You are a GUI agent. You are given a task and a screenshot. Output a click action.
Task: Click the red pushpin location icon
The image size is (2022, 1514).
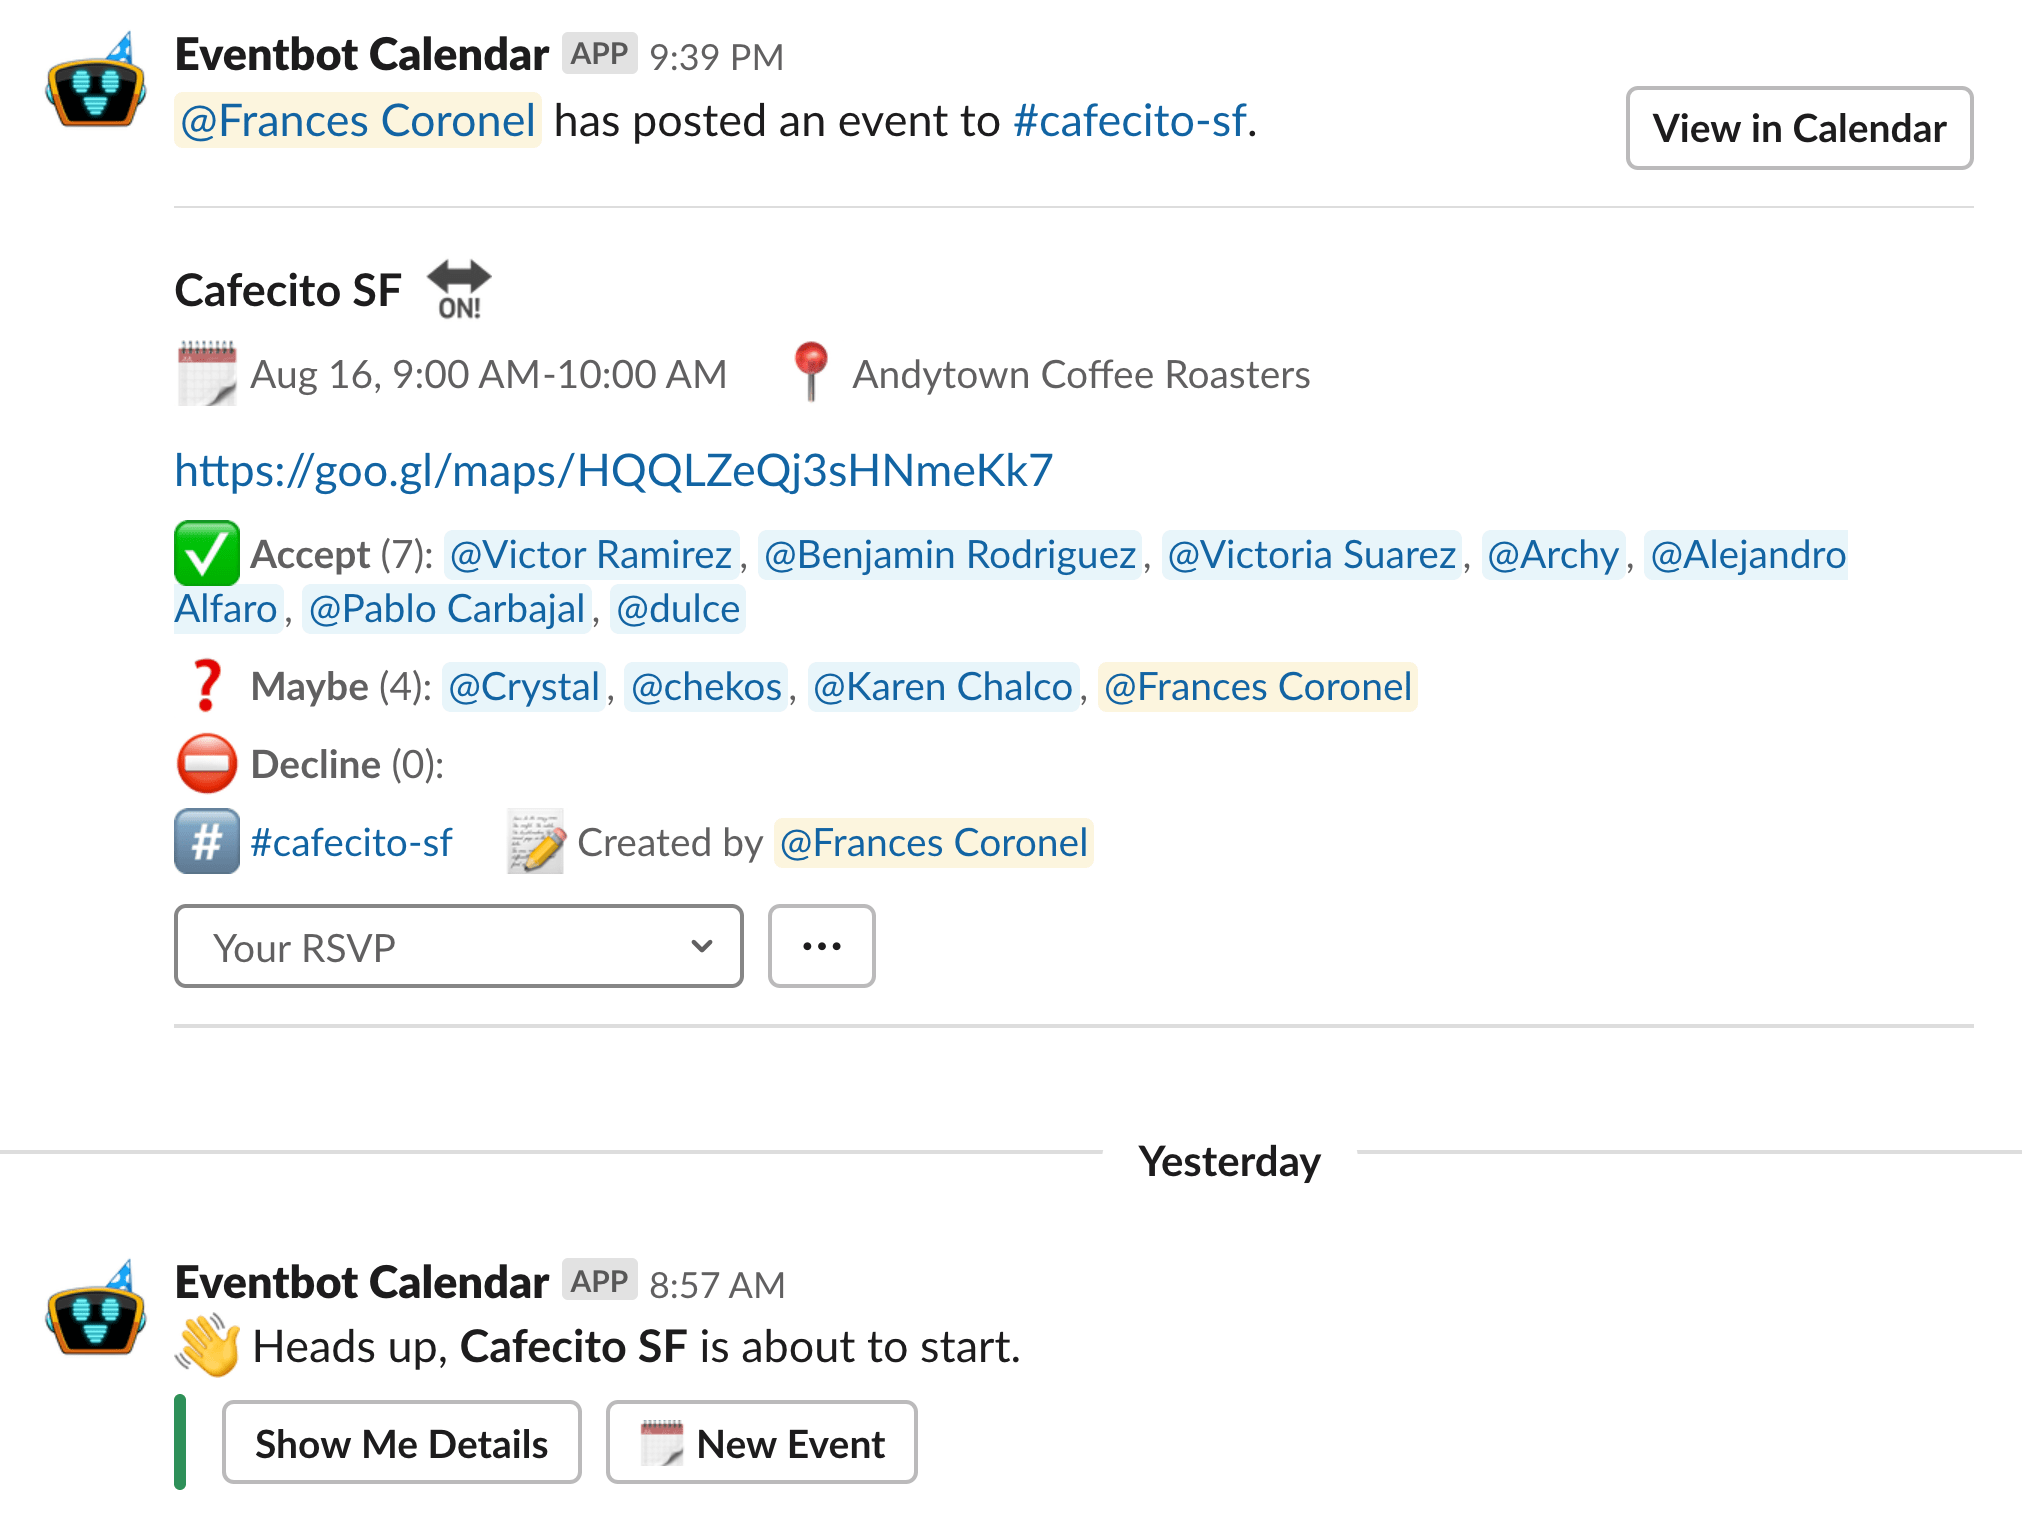click(x=810, y=371)
